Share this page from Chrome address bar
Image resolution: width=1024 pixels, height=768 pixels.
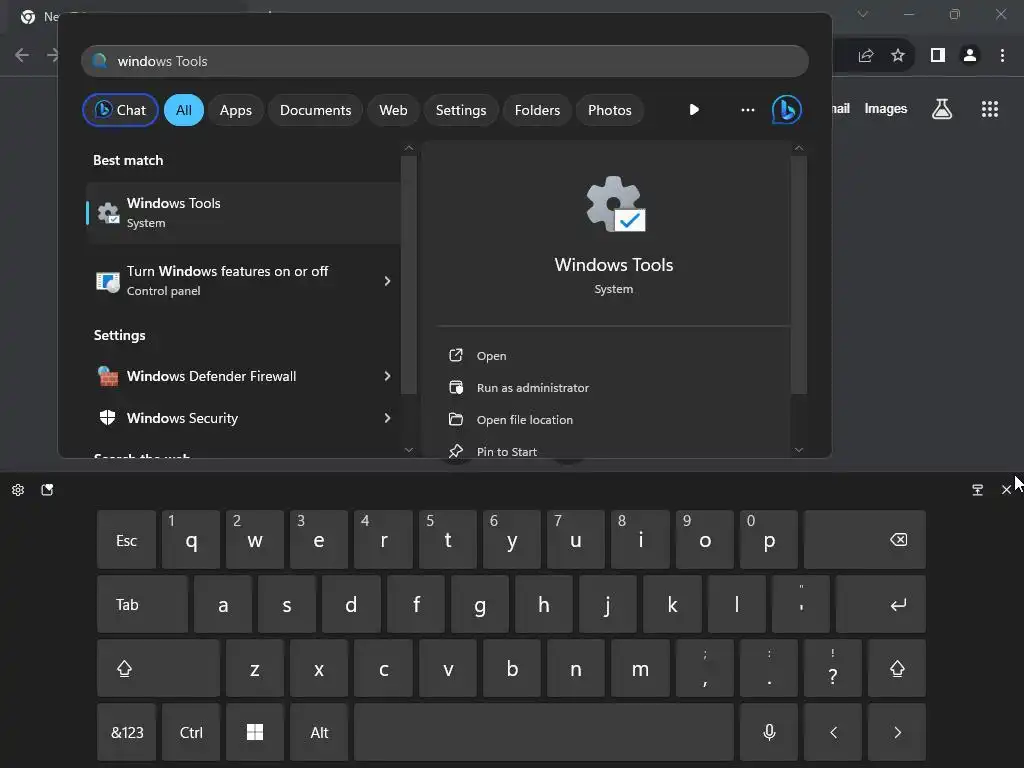coord(866,56)
